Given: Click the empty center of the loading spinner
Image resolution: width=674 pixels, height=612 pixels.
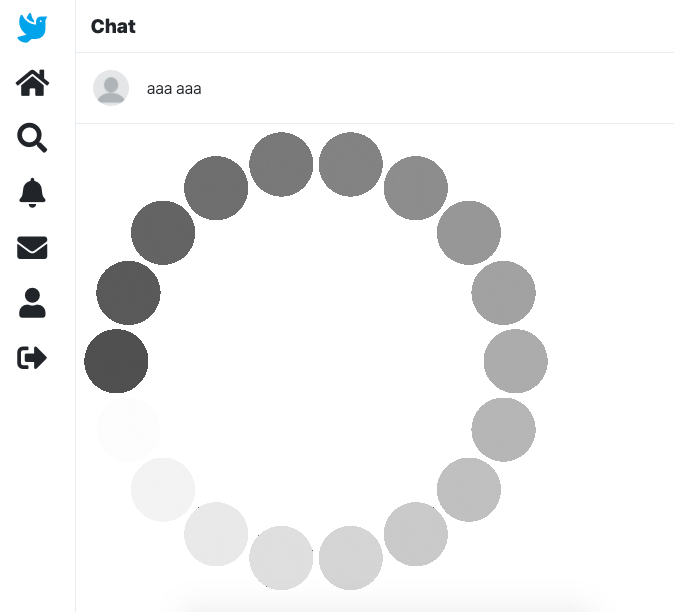Looking at the screenshot, I should coord(316,361).
